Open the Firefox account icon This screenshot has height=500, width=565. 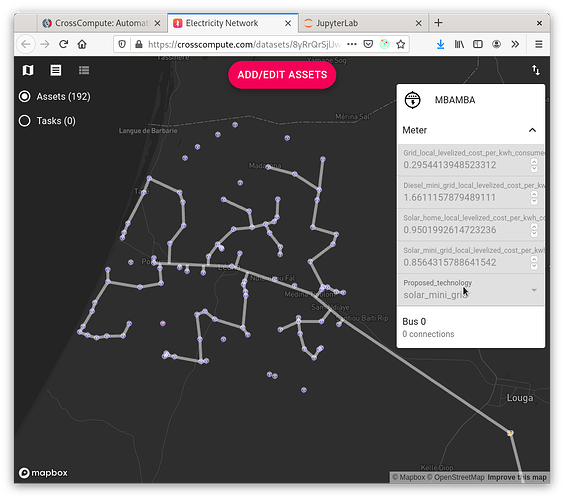(x=497, y=44)
